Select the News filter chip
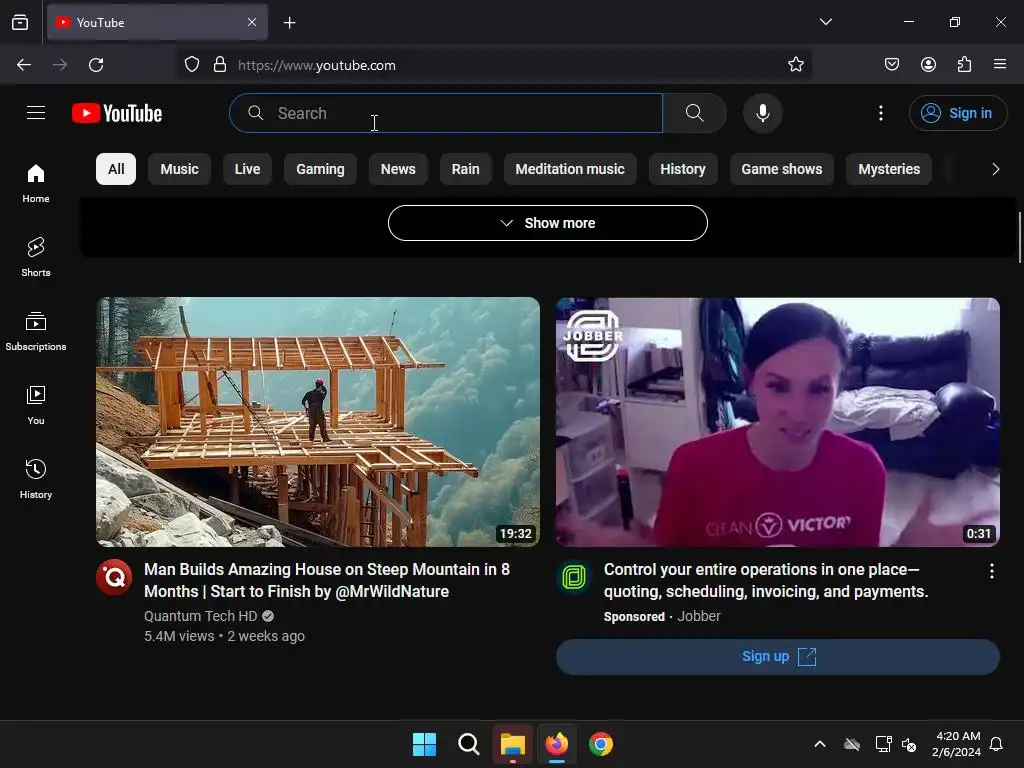Screen dimensions: 1024x768 coord(398,169)
